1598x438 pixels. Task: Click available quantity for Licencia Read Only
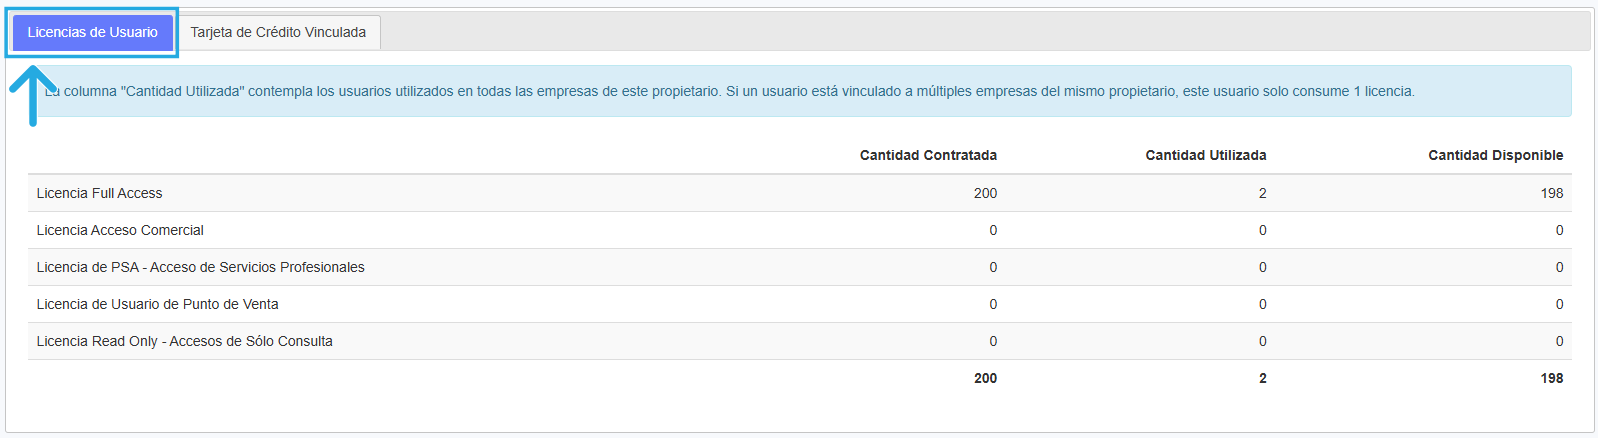[x=1558, y=341]
